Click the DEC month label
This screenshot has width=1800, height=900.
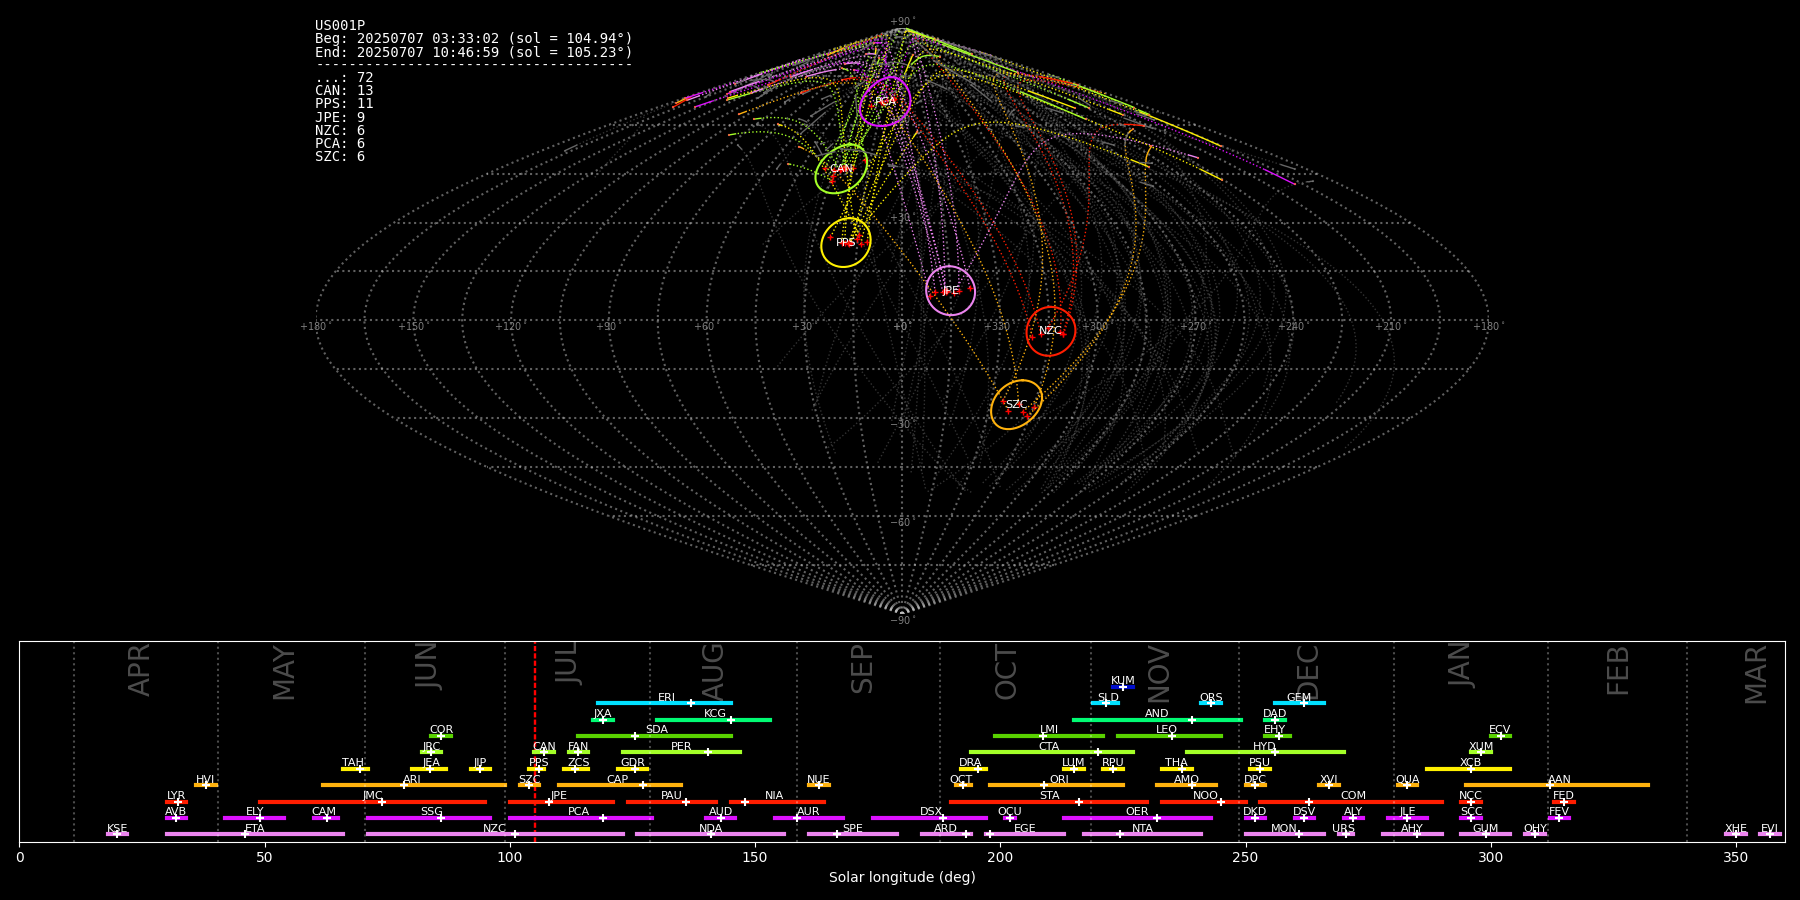(1308, 672)
